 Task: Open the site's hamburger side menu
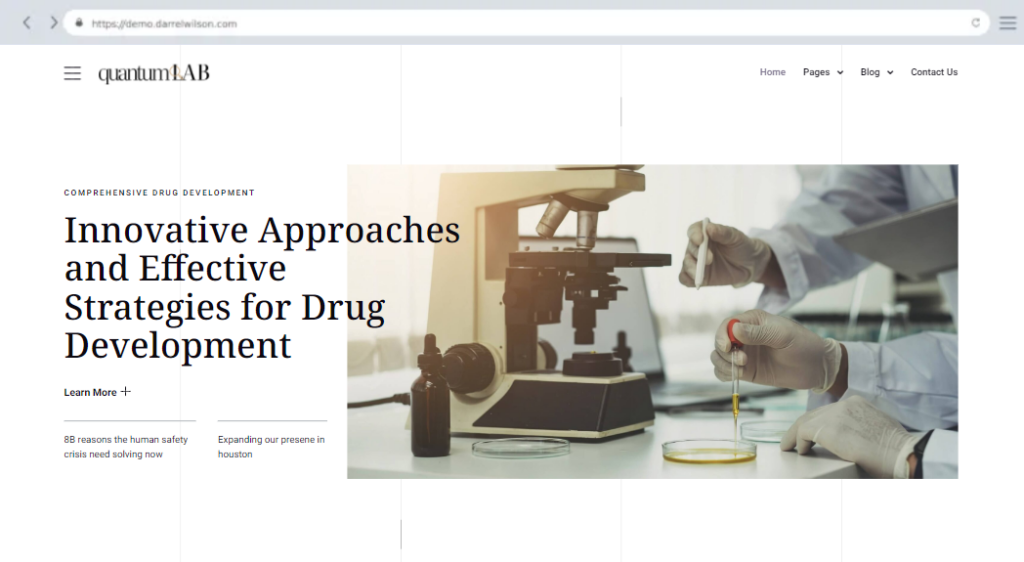pyautogui.click(x=72, y=73)
